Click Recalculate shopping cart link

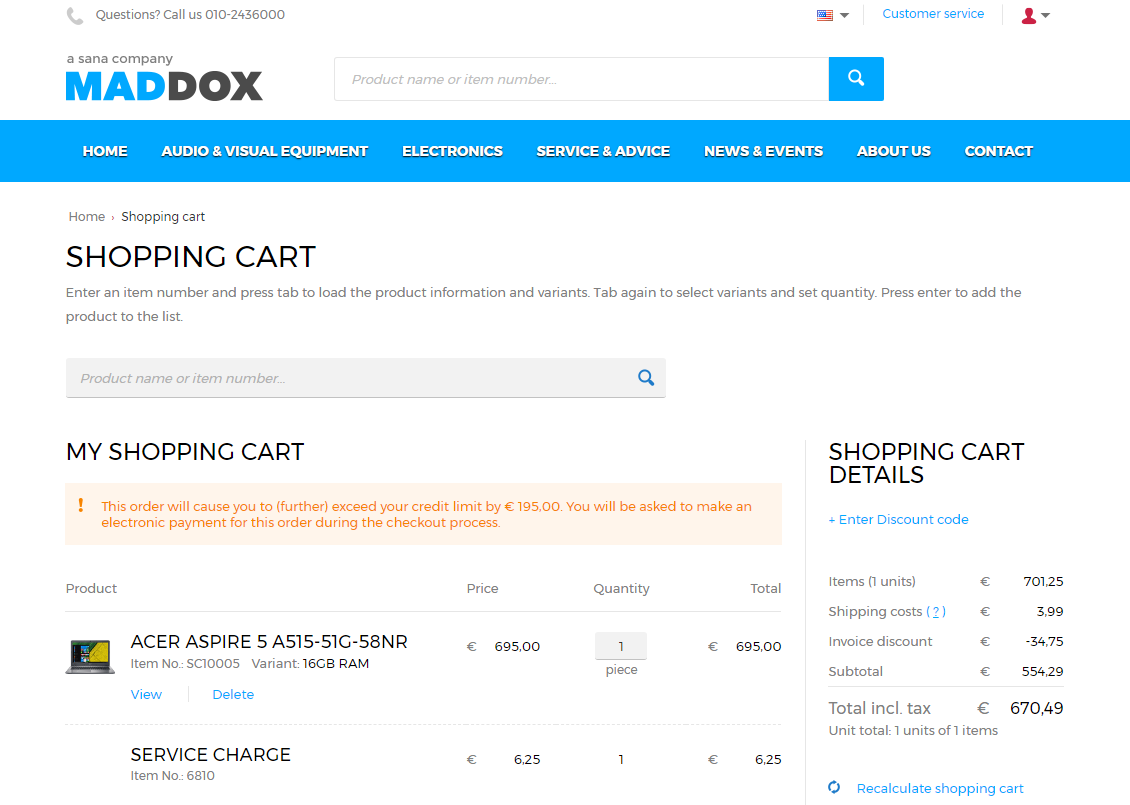(x=940, y=788)
